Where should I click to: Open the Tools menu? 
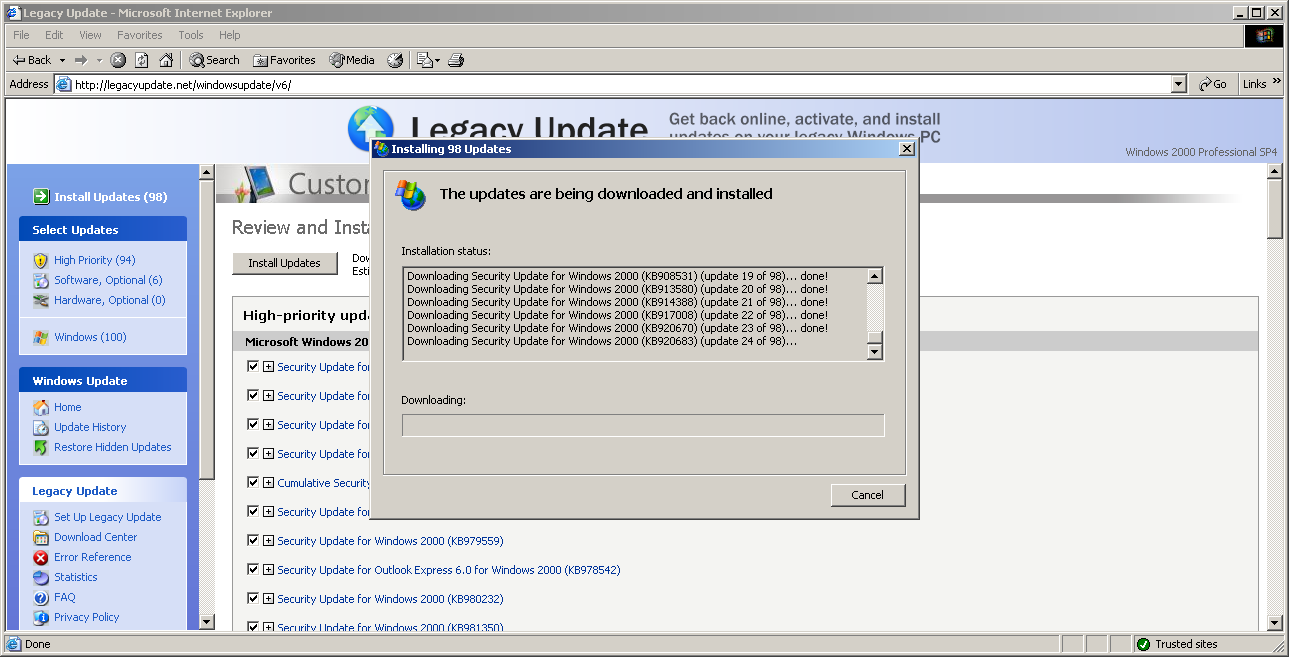[x=190, y=34]
